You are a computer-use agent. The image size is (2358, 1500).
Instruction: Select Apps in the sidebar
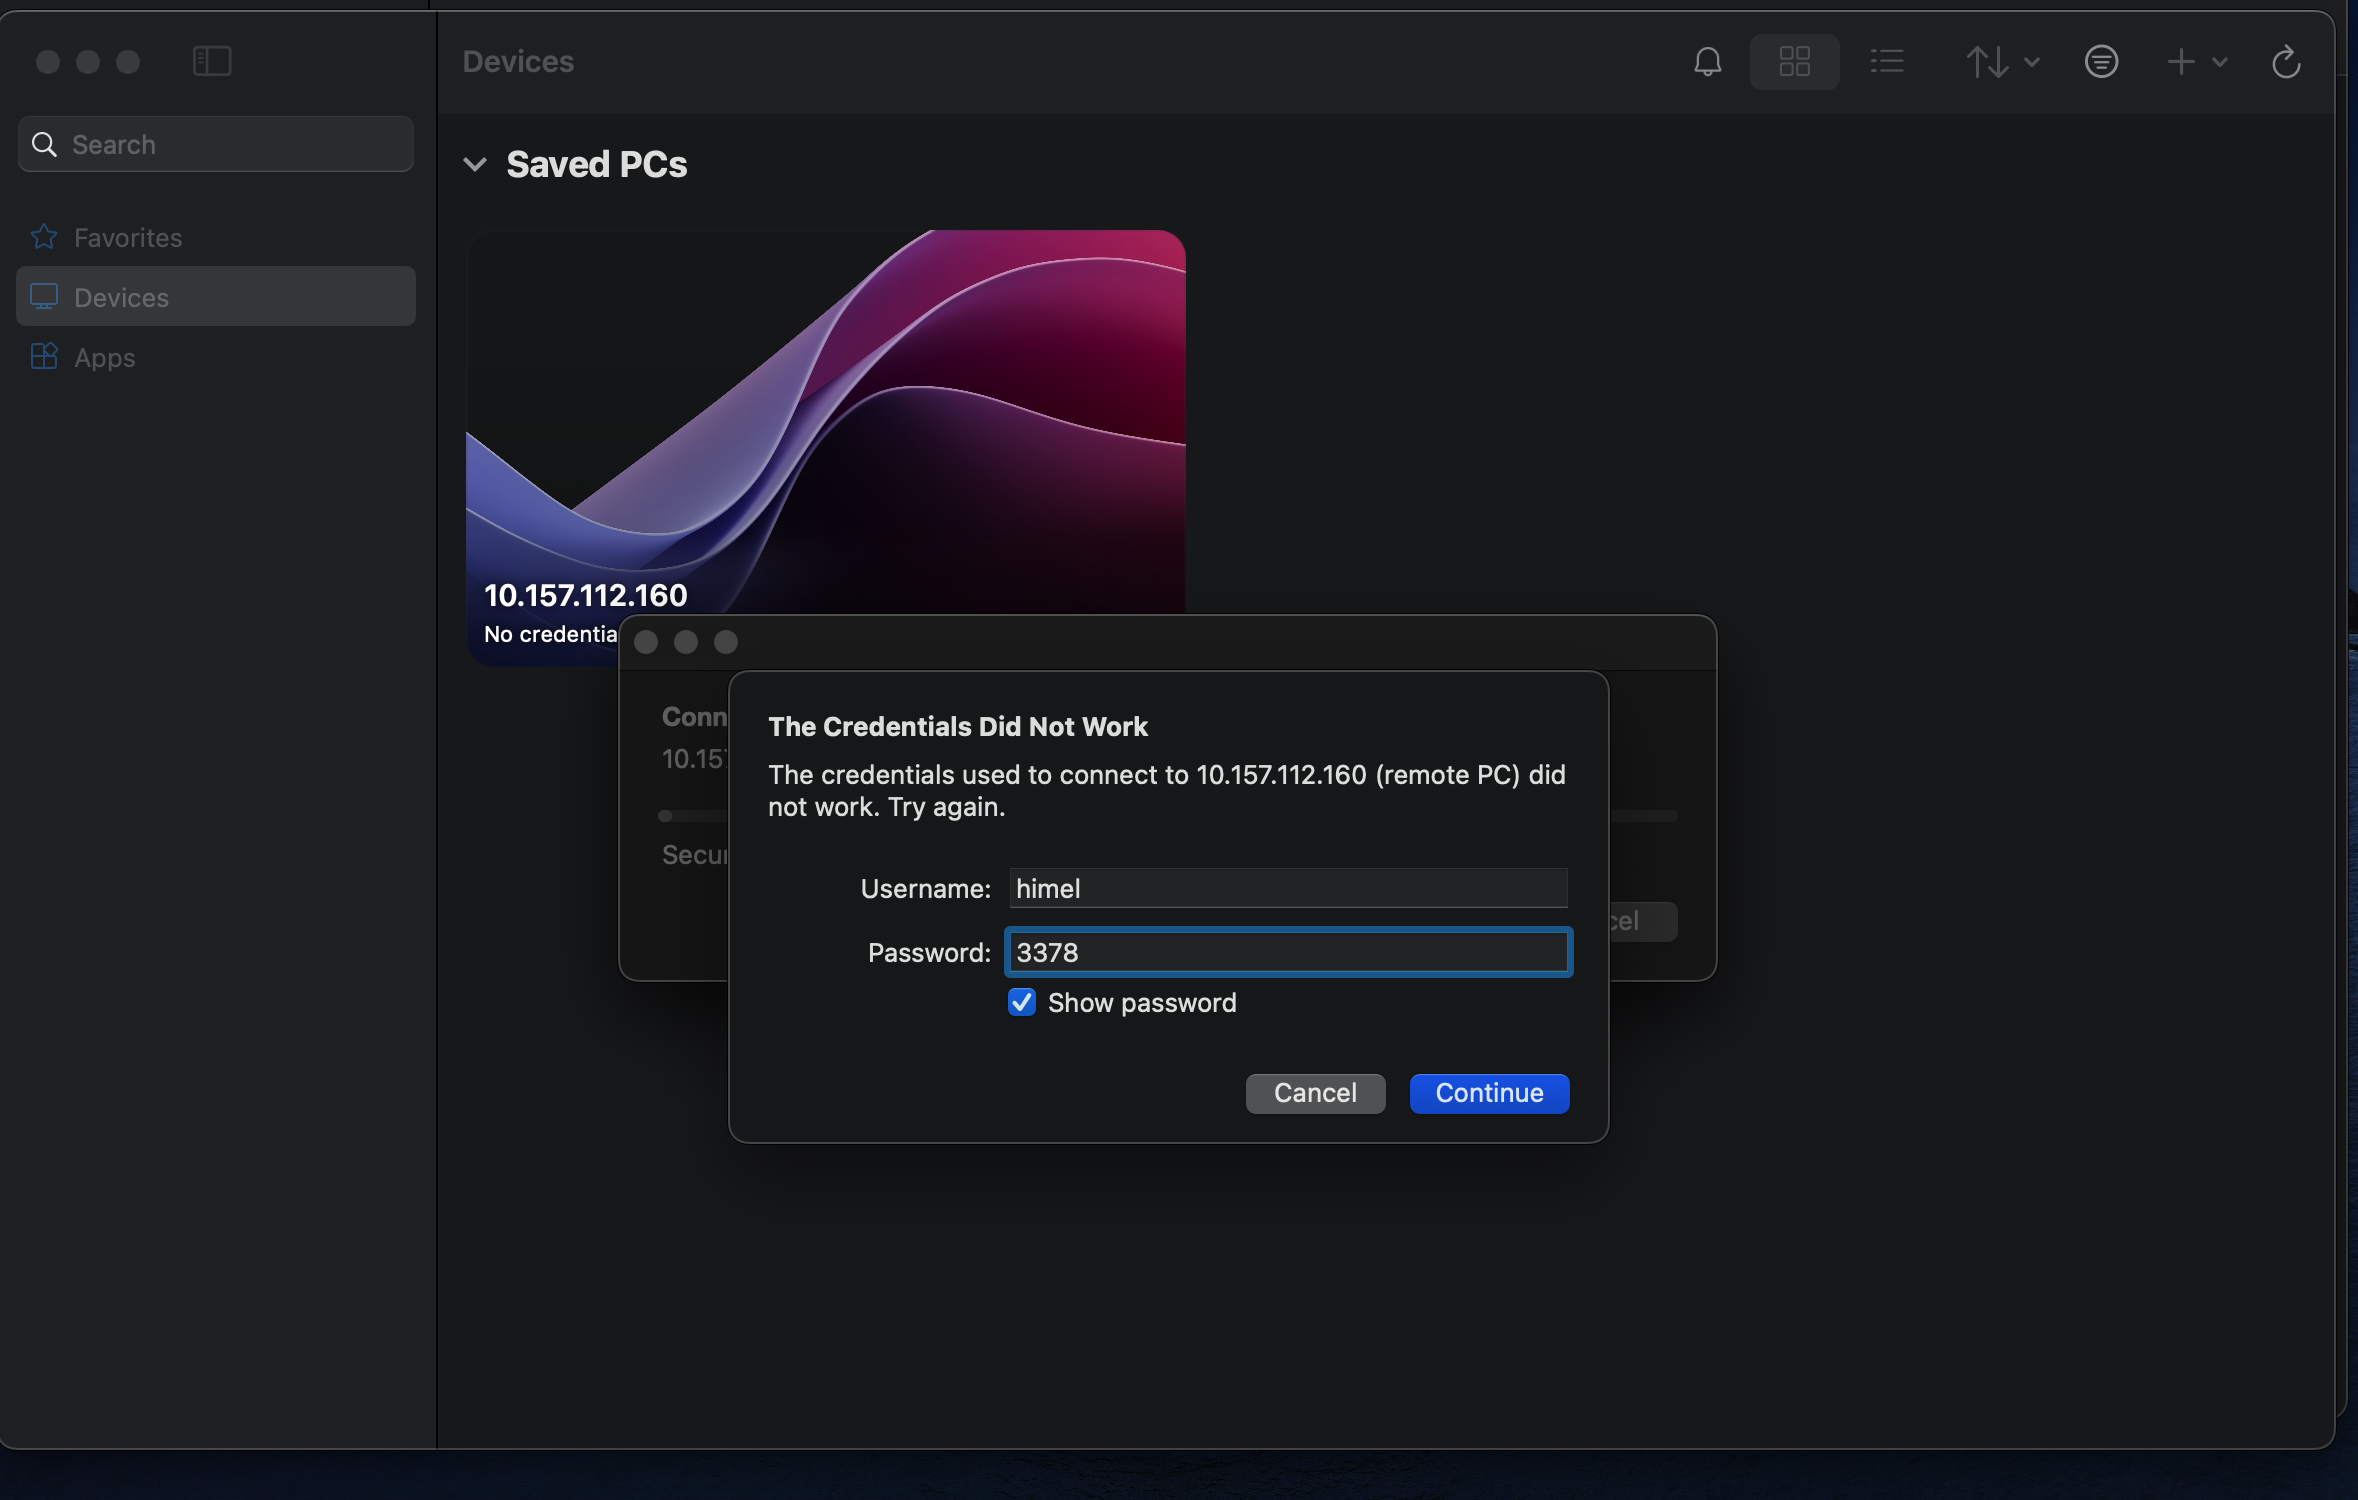click(104, 358)
